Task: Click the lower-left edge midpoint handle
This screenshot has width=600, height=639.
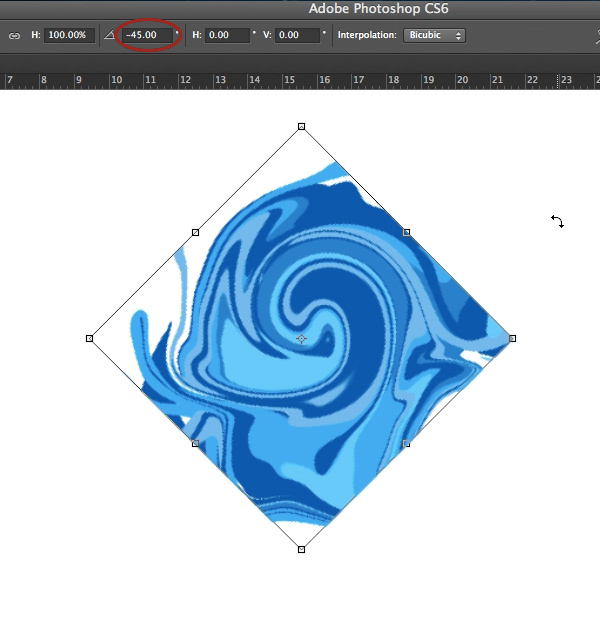Action: pos(195,443)
